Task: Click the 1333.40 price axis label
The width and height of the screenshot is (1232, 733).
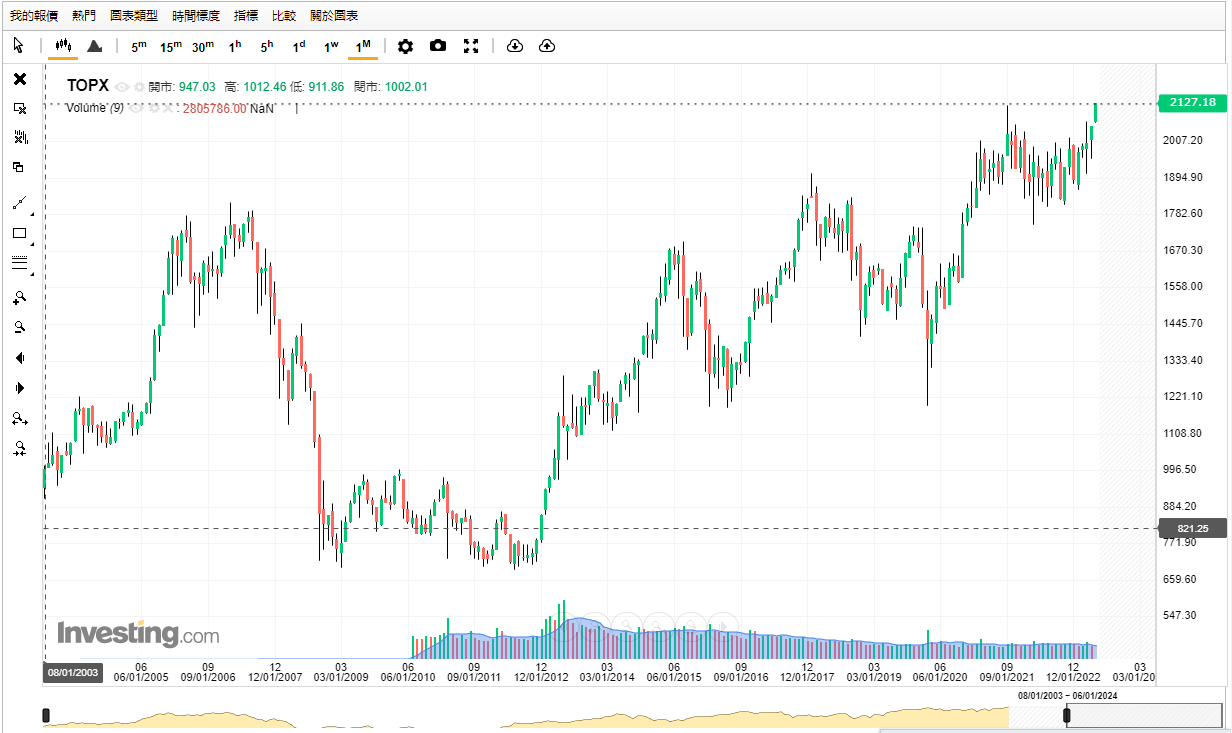Action: coord(1182,360)
